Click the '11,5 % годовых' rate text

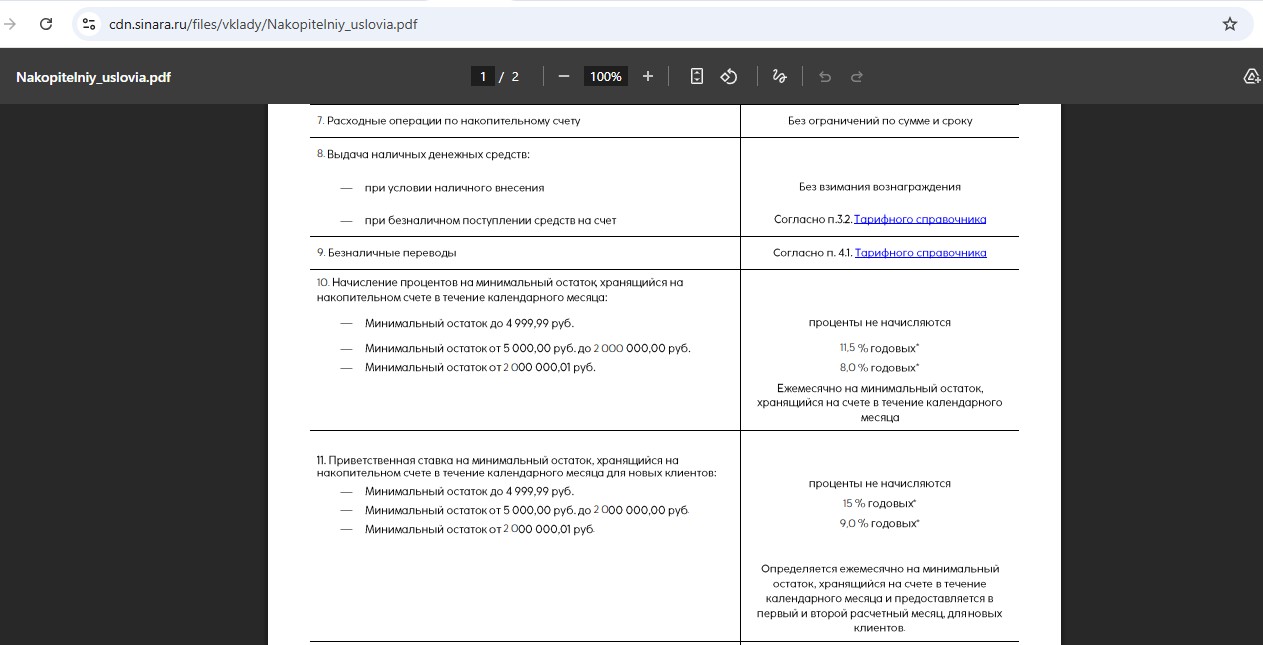tap(879, 348)
